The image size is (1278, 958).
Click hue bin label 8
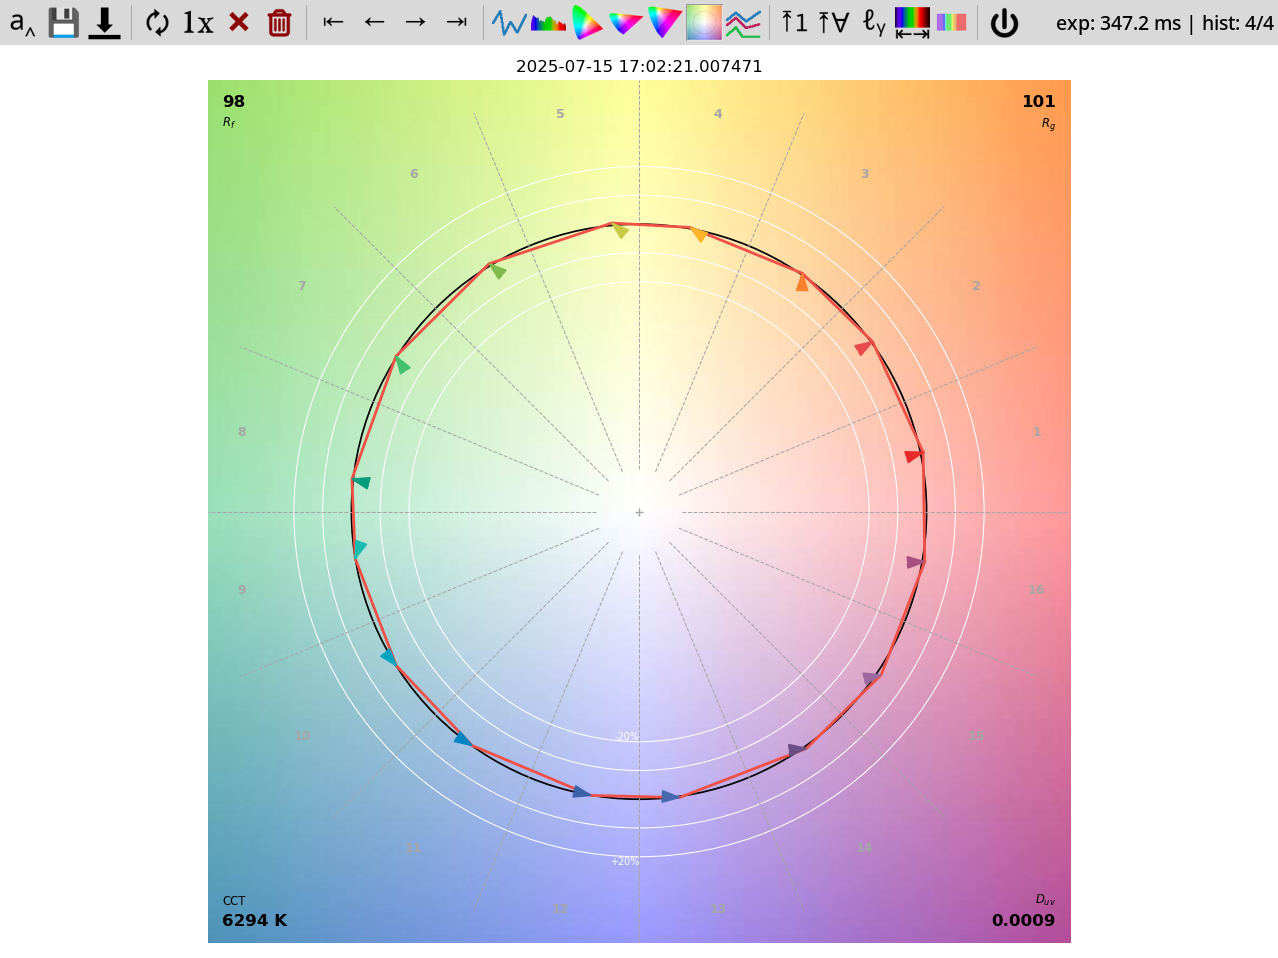point(242,432)
